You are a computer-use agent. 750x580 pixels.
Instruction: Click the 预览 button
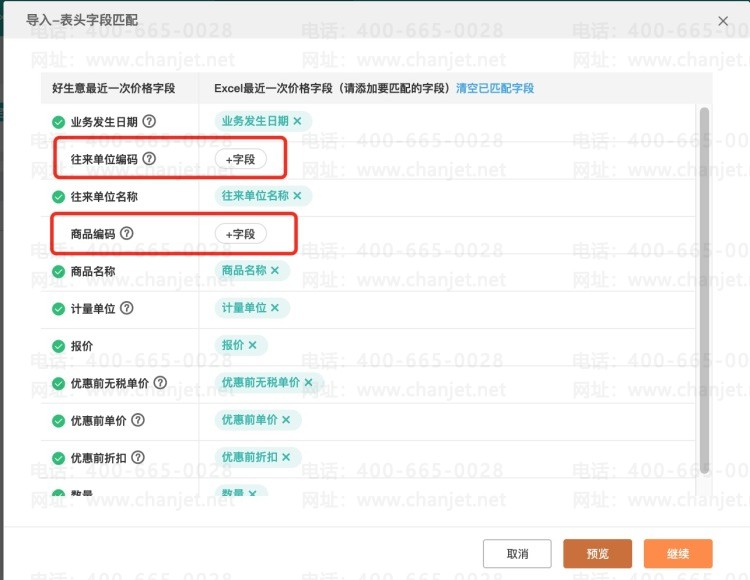(x=597, y=554)
